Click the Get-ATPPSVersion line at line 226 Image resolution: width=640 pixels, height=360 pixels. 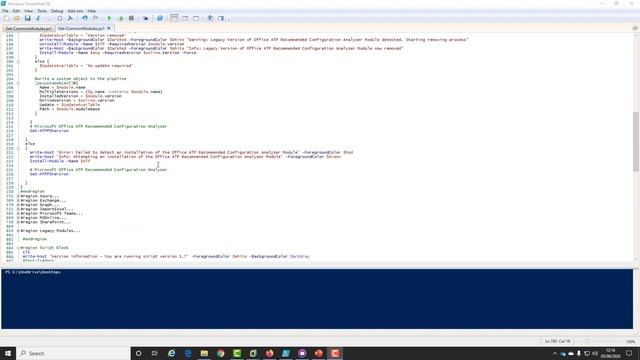[49, 174]
